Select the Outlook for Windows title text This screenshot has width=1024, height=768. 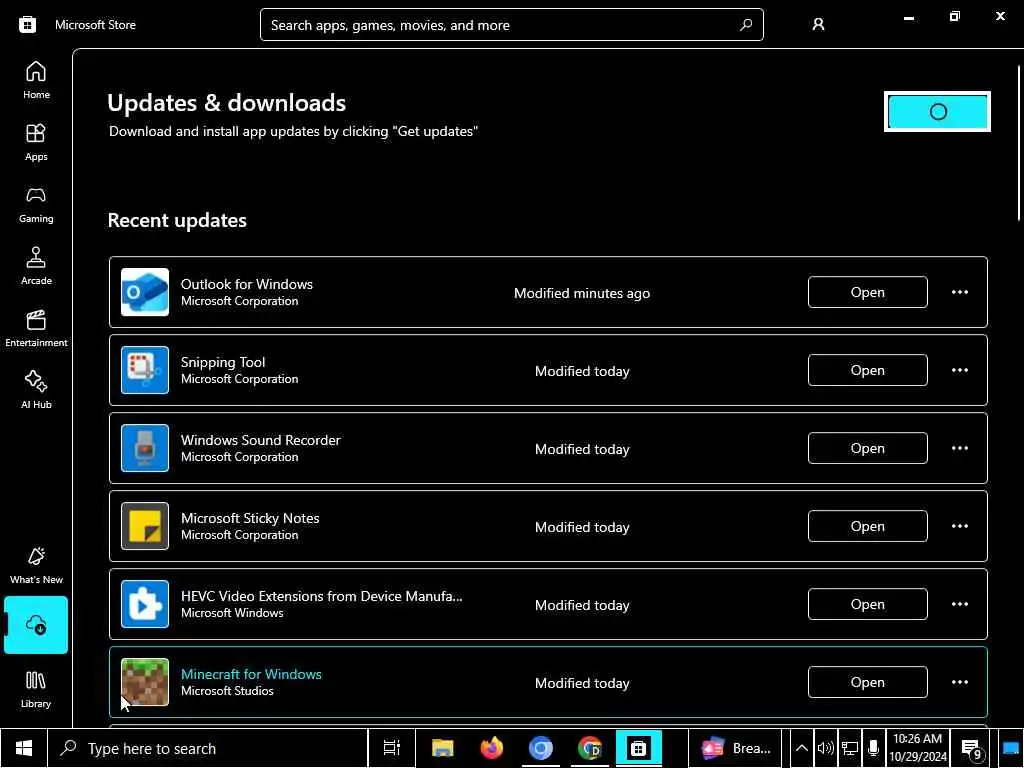pos(247,284)
